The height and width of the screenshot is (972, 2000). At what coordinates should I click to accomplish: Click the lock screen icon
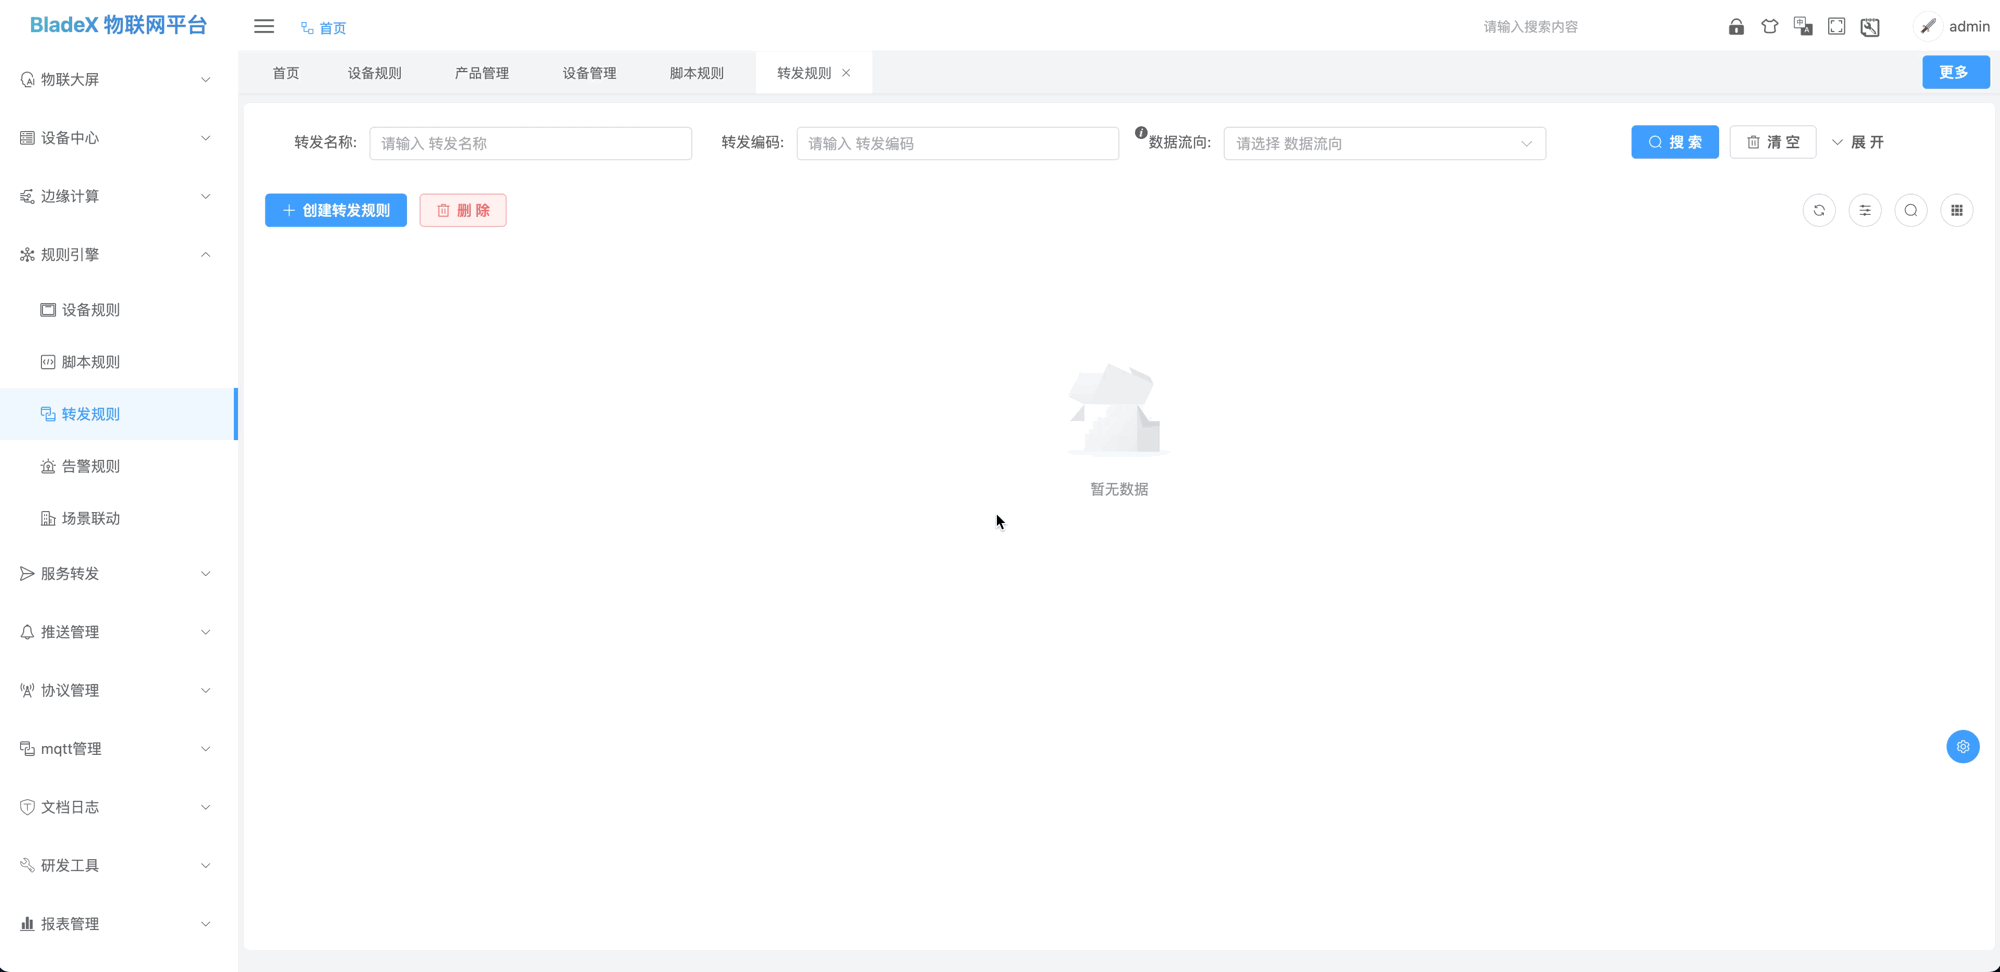click(x=1737, y=26)
